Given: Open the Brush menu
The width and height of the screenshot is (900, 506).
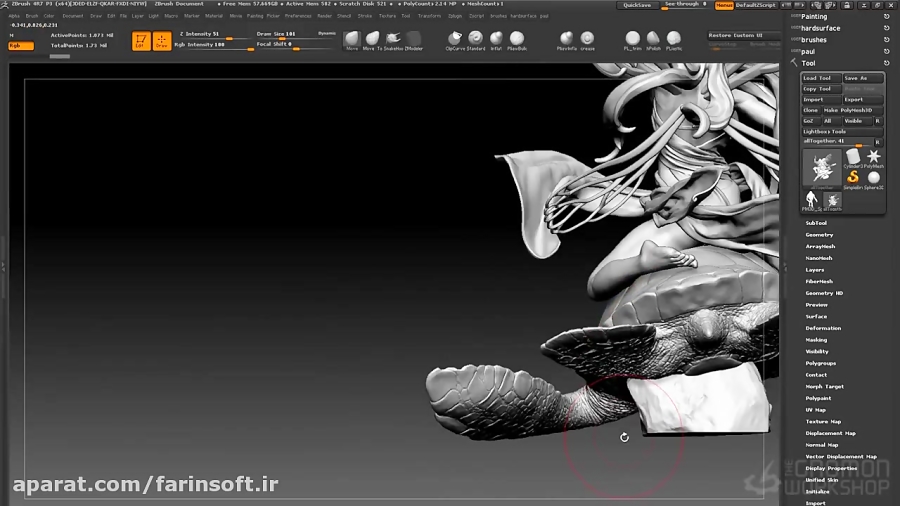Looking at the screenshot, I should (x=32, y=16).
